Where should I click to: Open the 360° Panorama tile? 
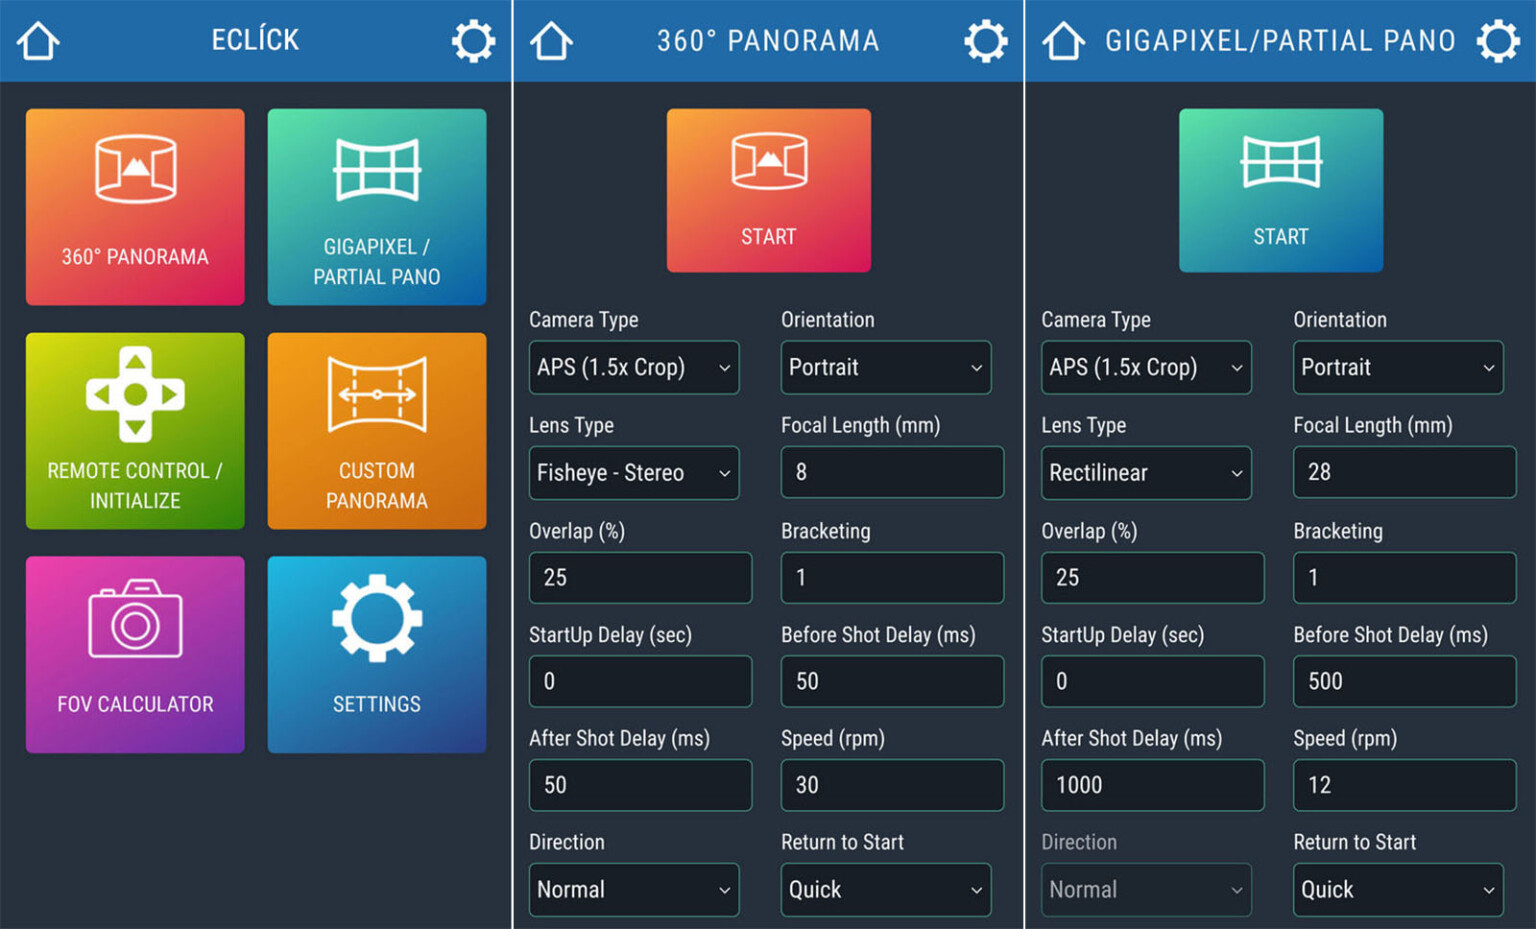pyautogui.click(x=135, y=207)
